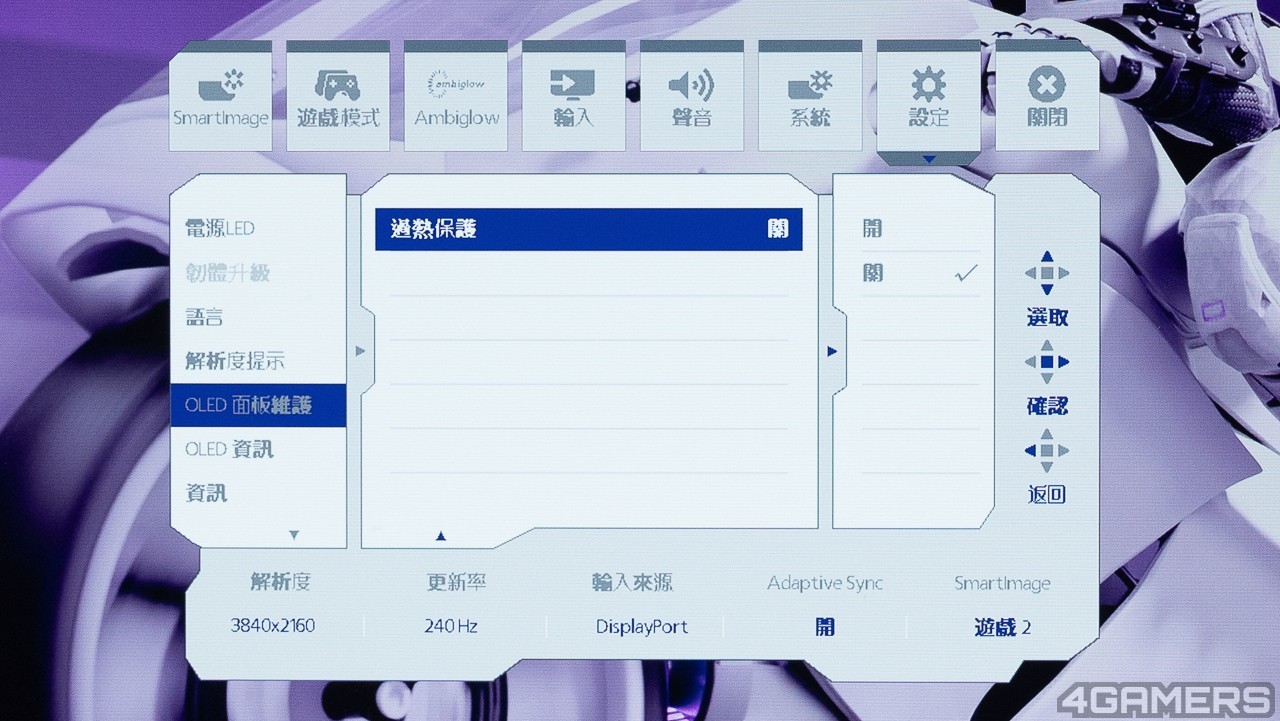Click the 遊戲 2 SmartImage value
1280x721 pixels.
tap(1002, 627)
